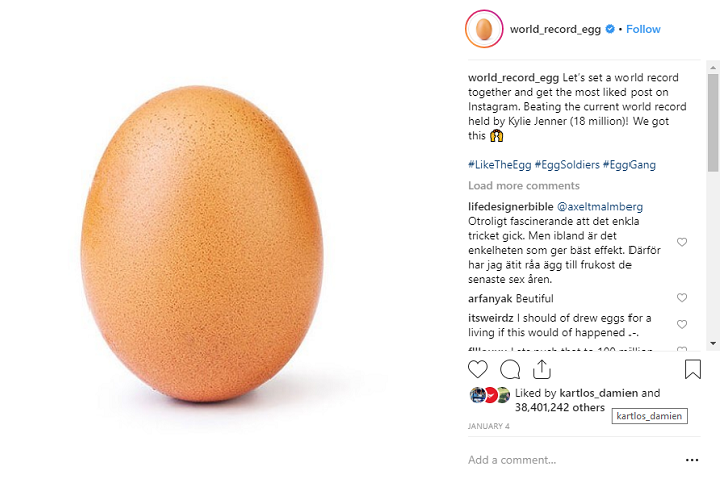Follow the world_record_egg account
The image size is (720, 480).
click(x=643, y=29)
